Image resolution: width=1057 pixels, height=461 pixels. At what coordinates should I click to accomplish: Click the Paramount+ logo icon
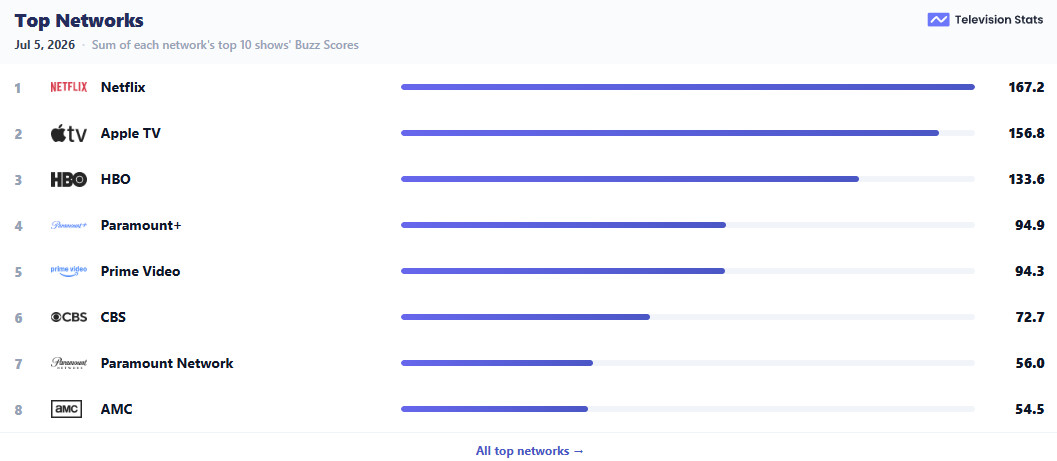pos(69,225)
